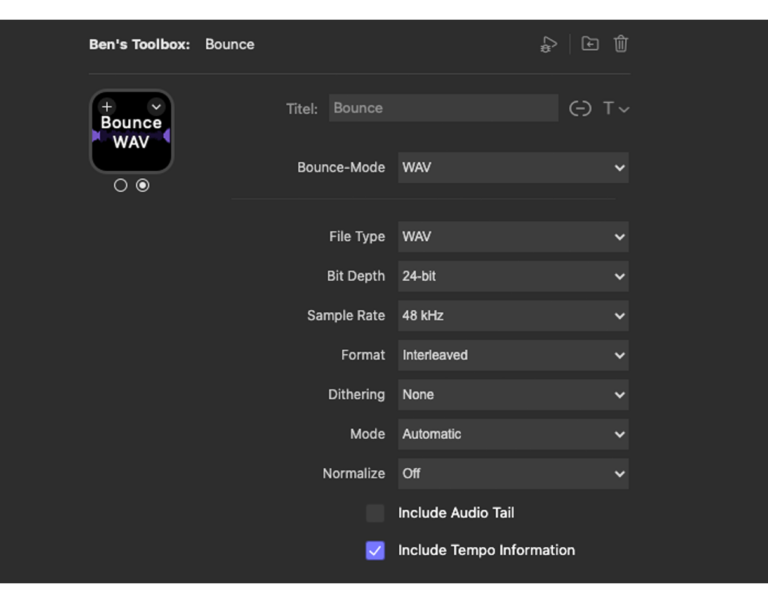Open the Normalize dropdown set to Off
This screenshot has width=768, height=603.
[x=512, y=474]
